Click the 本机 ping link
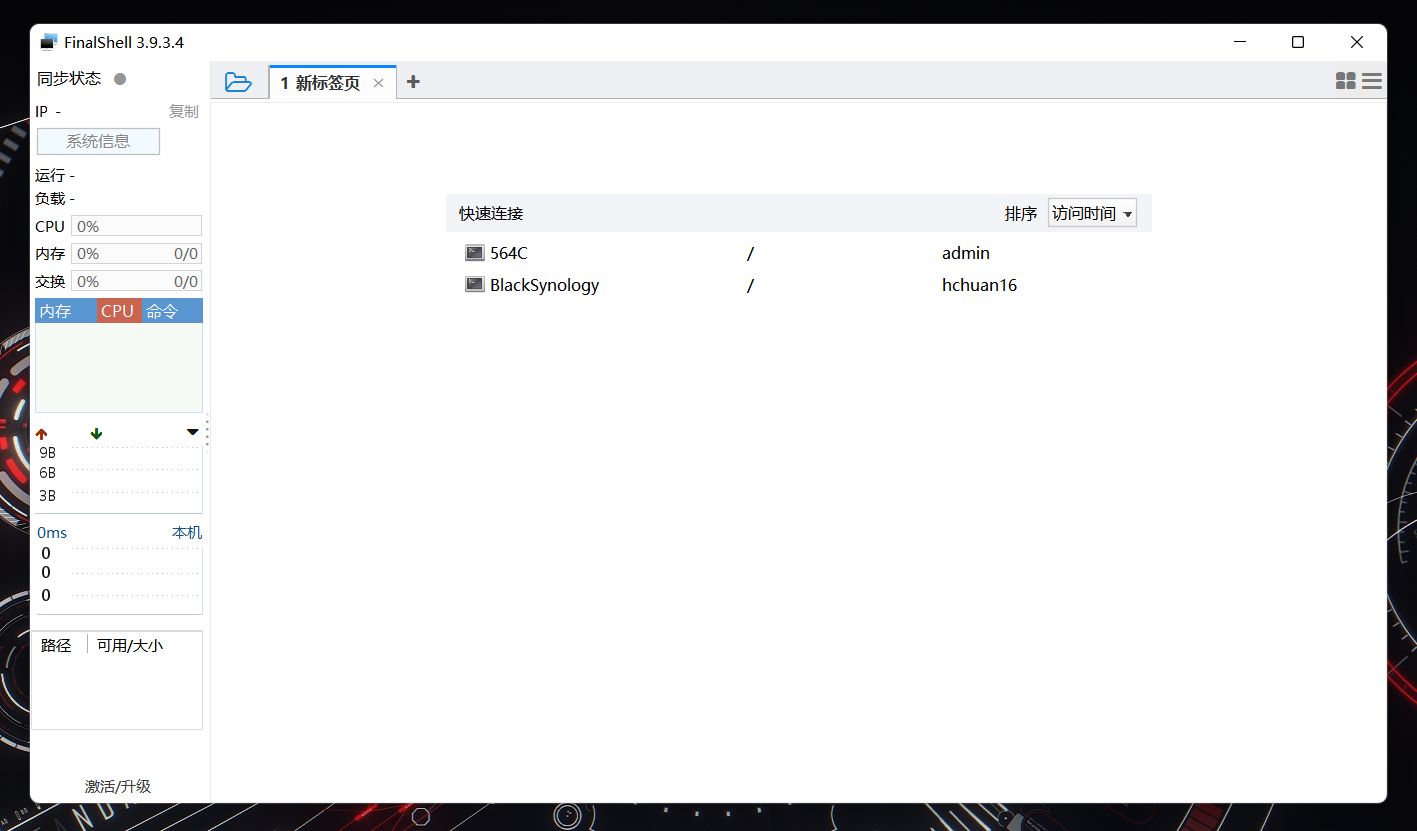Image resolution: width=1417 pixels, height=831 pixels. click(x=187, y=532)
